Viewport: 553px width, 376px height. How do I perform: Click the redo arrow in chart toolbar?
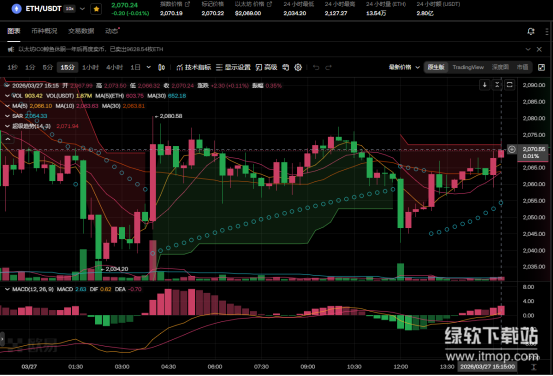[x=328, y=67]
